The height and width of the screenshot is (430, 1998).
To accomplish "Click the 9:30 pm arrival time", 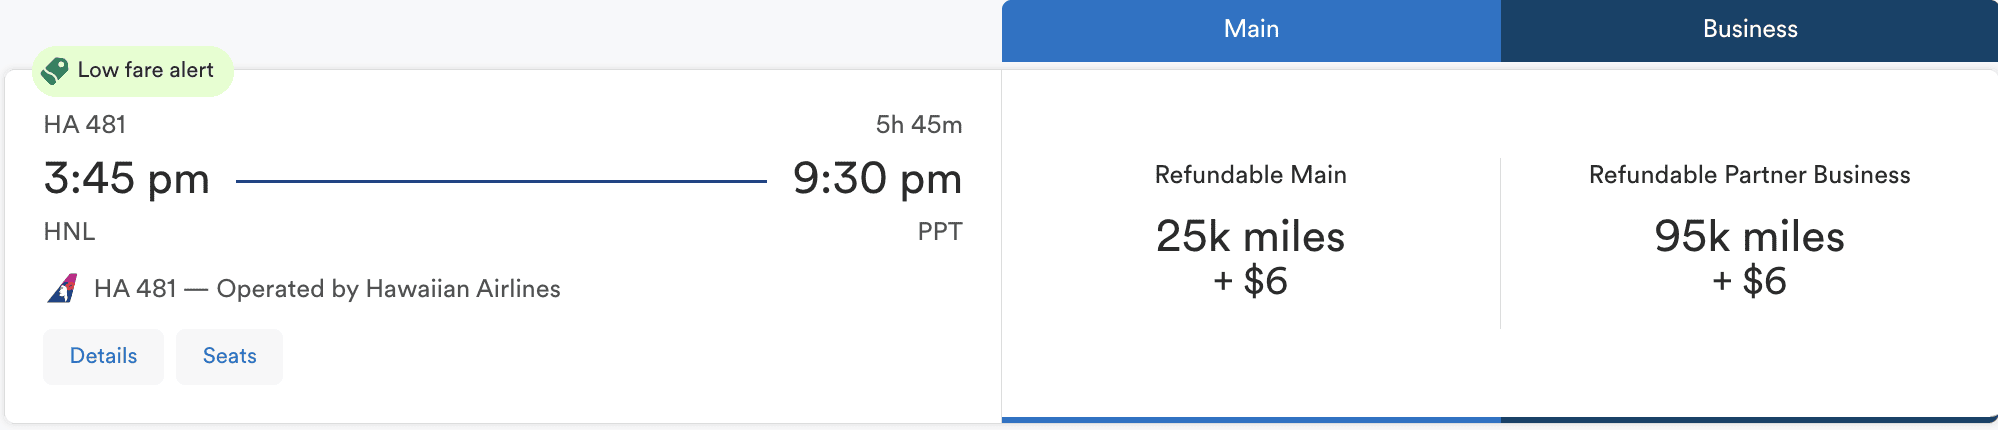I will point(877,179).
